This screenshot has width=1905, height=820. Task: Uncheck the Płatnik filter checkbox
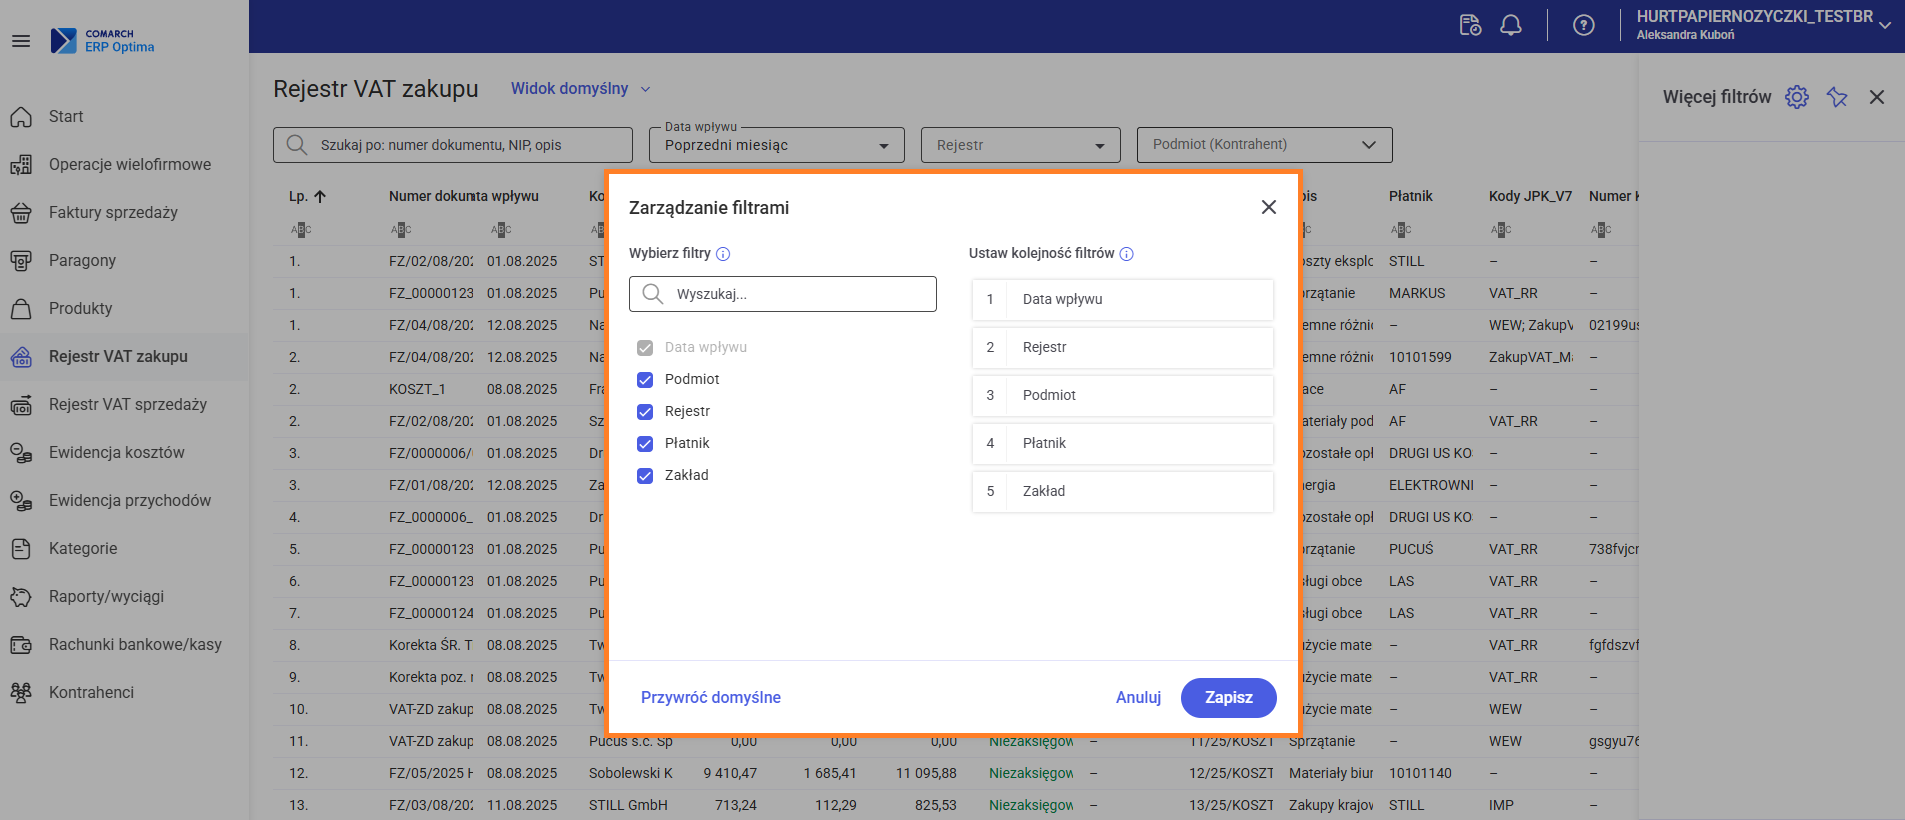645,444
